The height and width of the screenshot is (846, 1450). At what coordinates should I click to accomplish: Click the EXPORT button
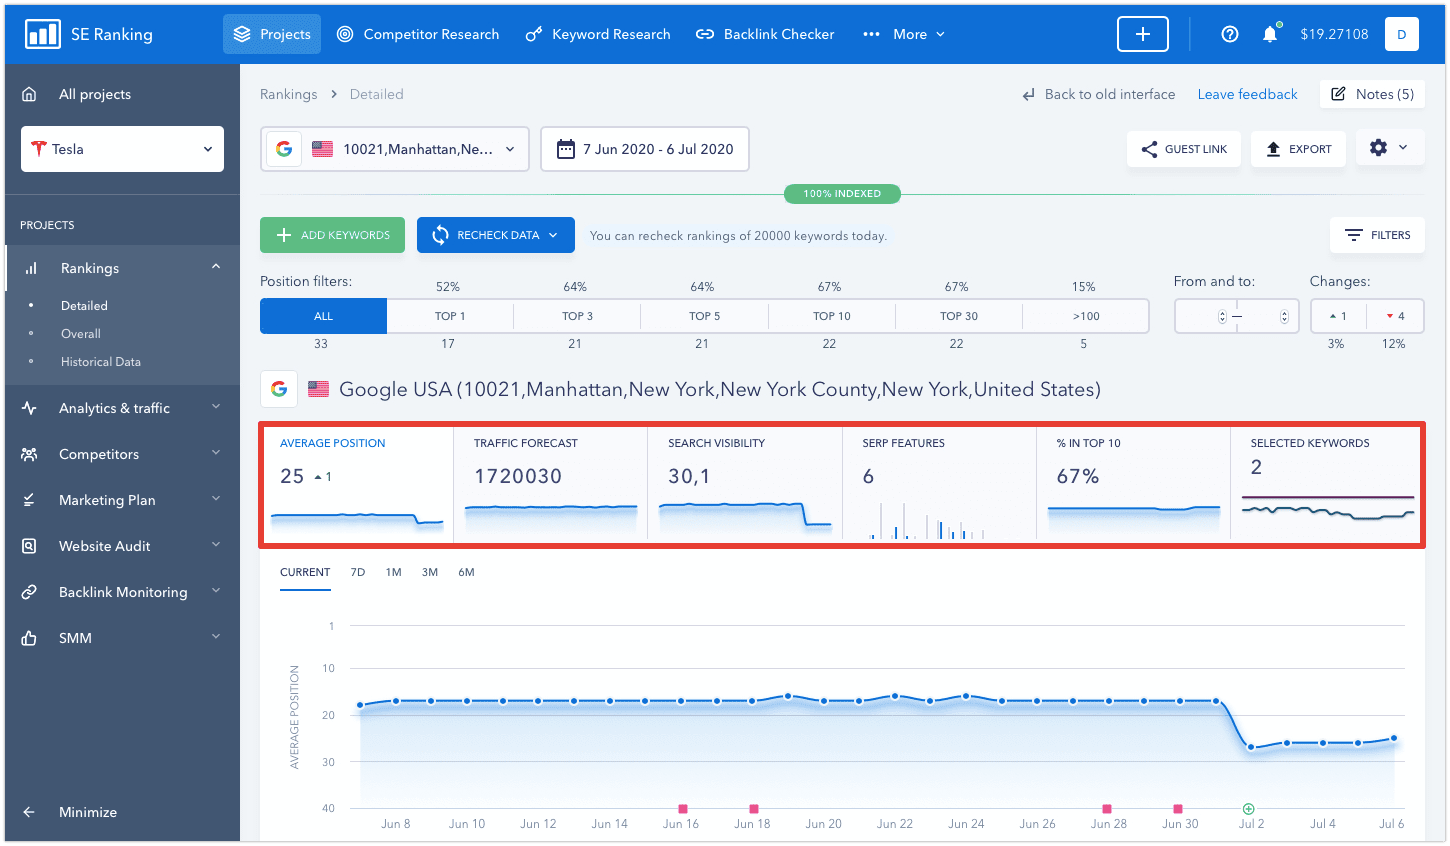pos(1298,149)
